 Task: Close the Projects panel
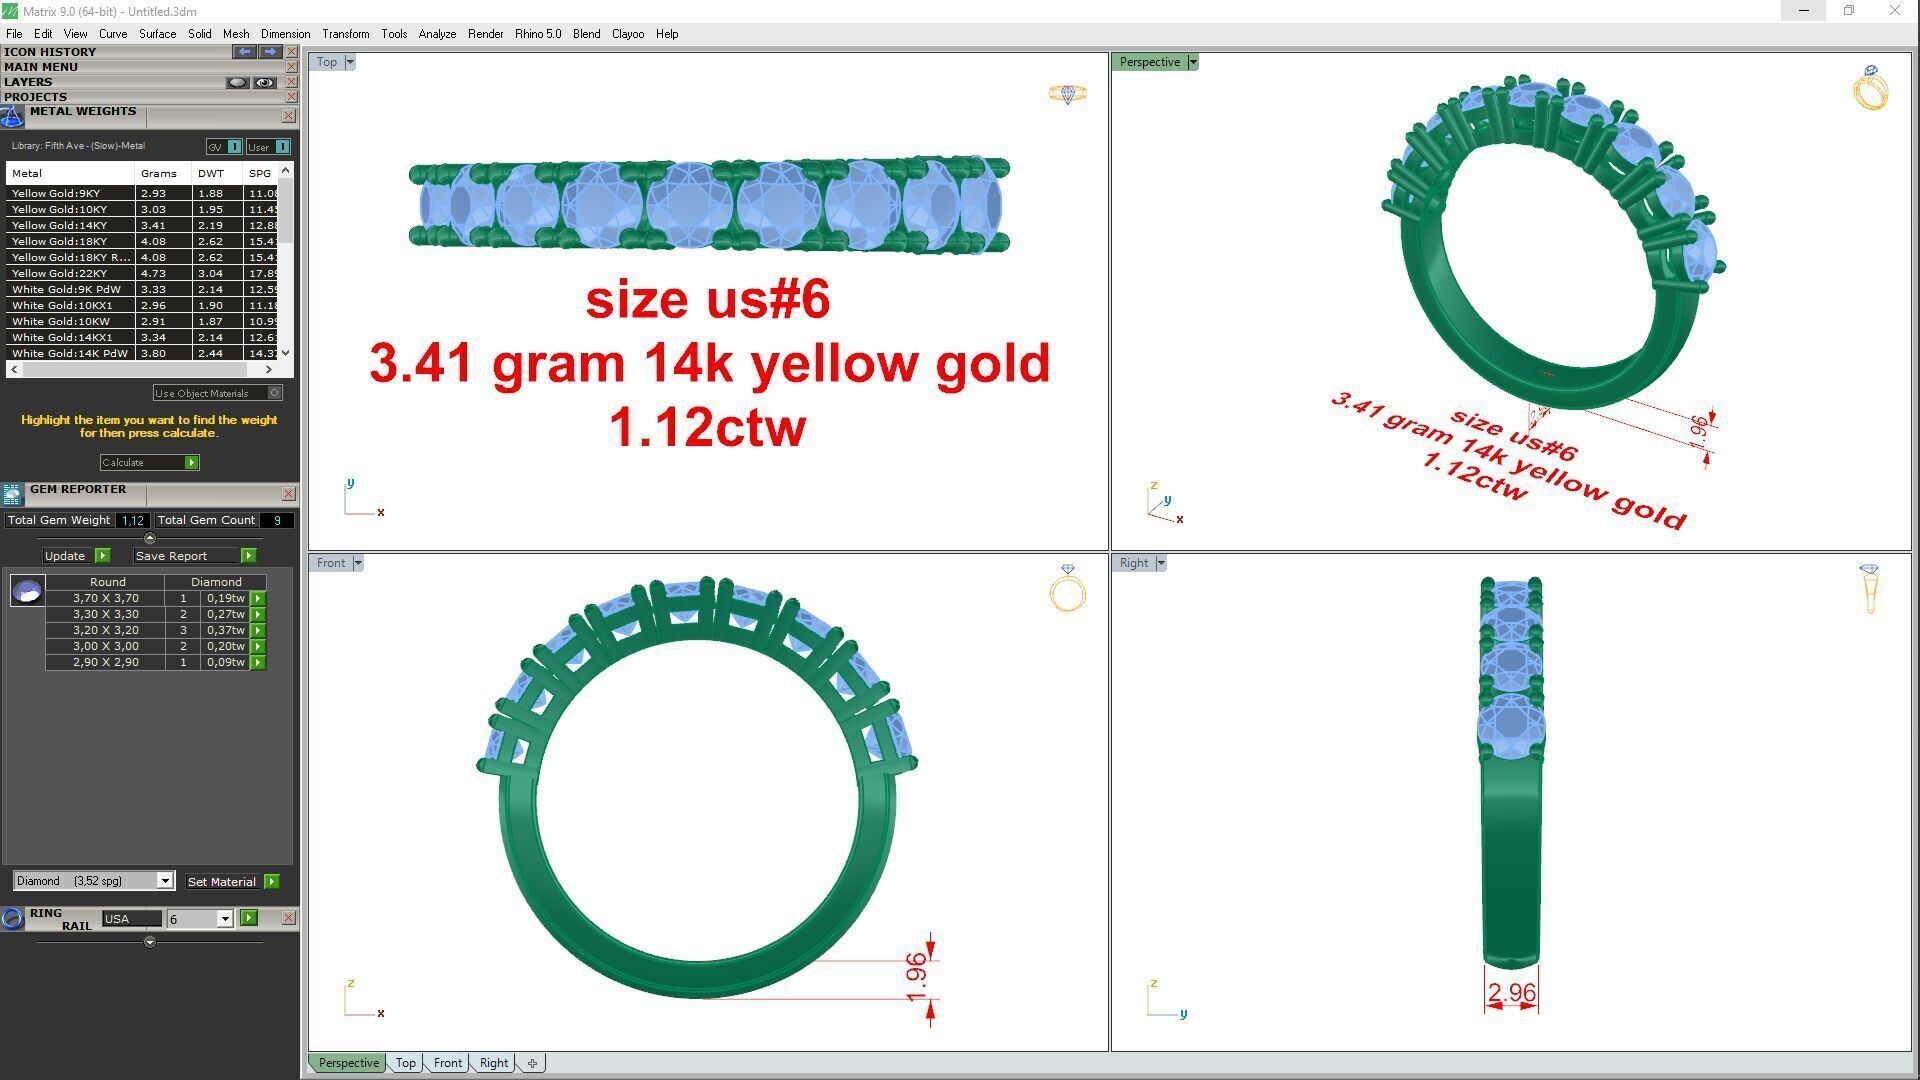tap(291, 97)
